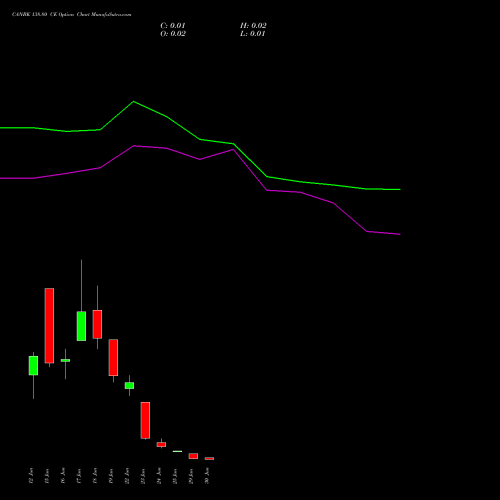Select the tiny green candle above 25 Jan
Viewport: 500px width, 500px height.
point(177,451)
